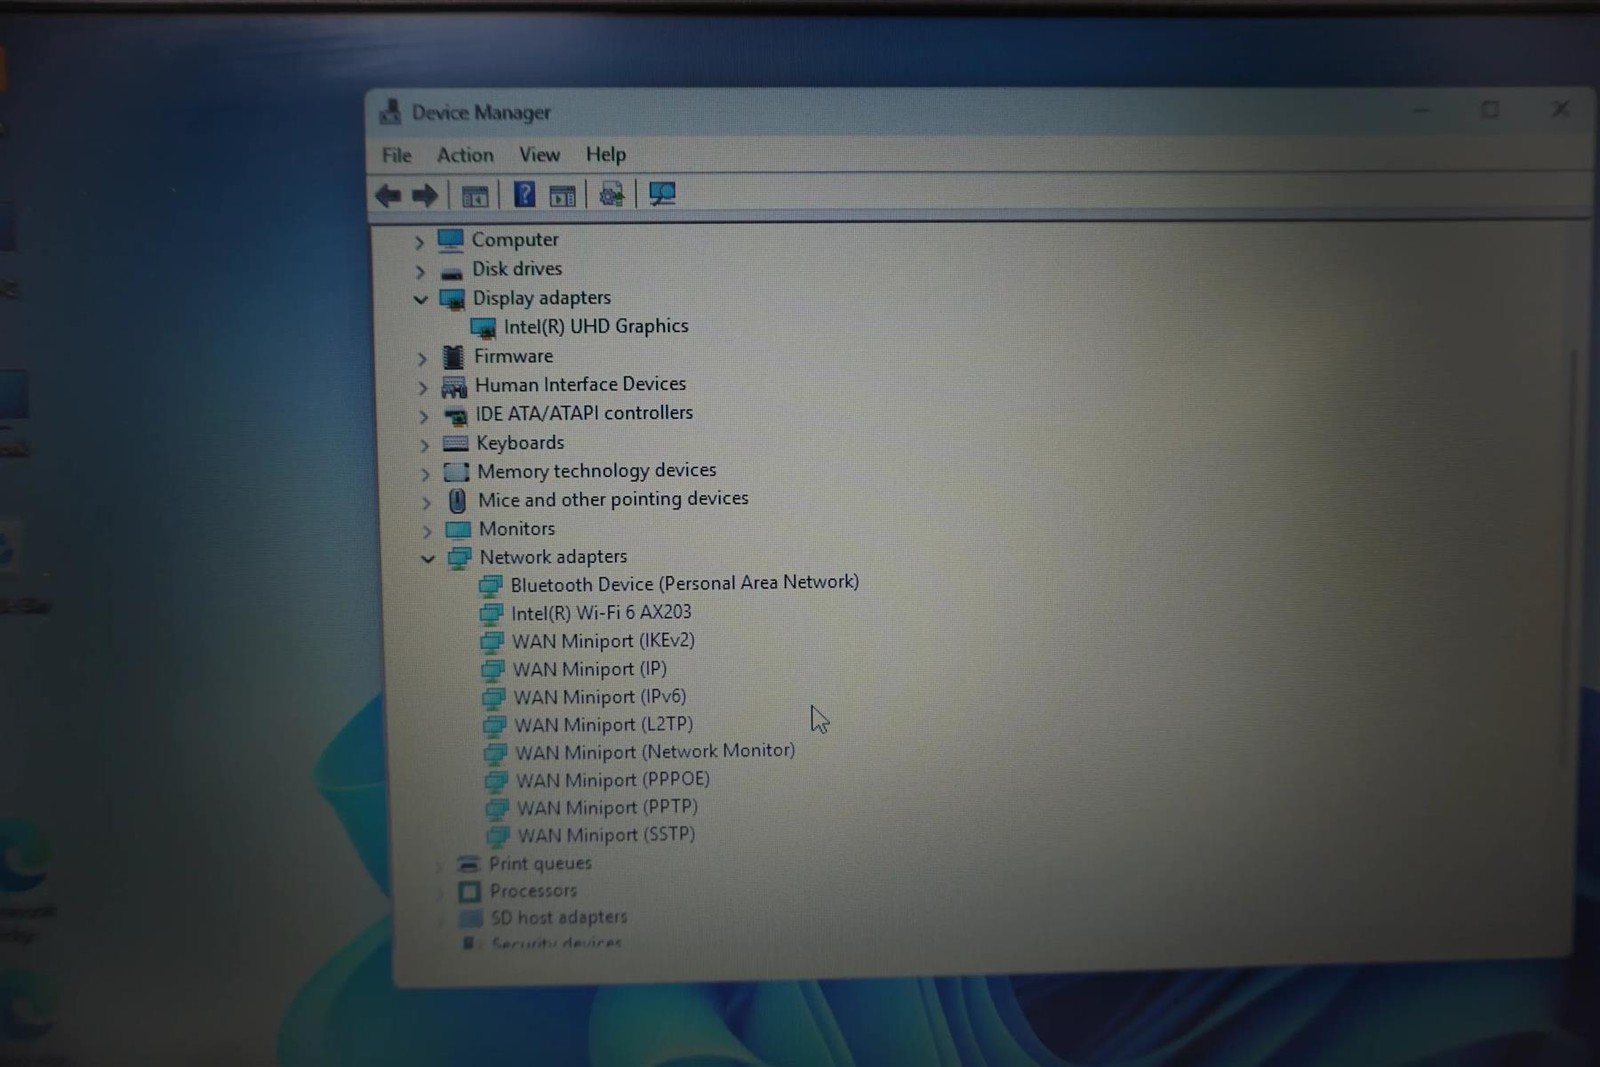1600x1067 pixels.
Task: Click the Print queues printer icon
Action: 468,863
